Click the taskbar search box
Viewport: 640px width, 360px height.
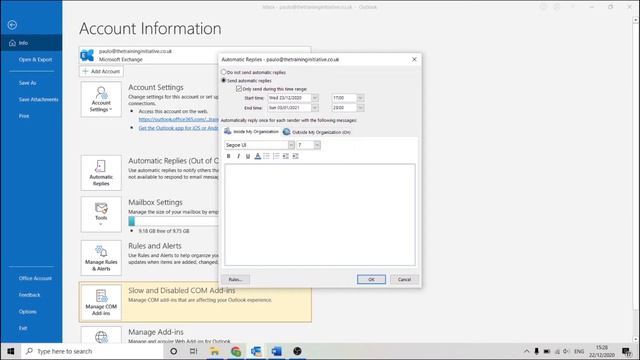92,351
